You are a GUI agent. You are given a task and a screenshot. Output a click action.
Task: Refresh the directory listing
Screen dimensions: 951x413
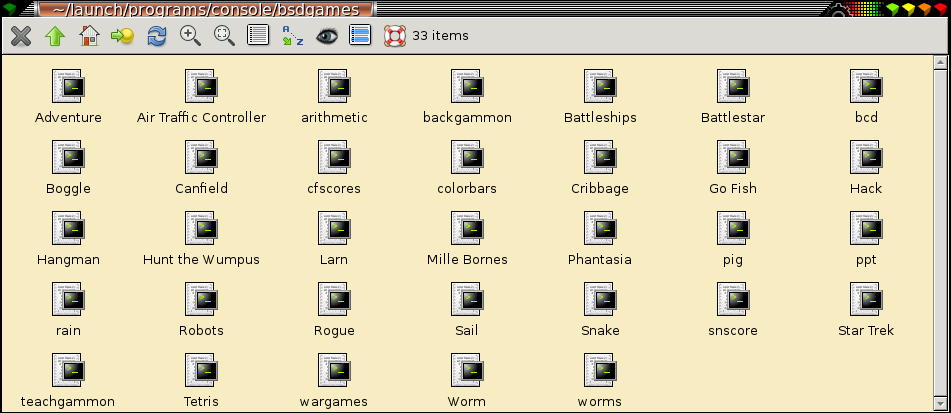tap(156, 36)
